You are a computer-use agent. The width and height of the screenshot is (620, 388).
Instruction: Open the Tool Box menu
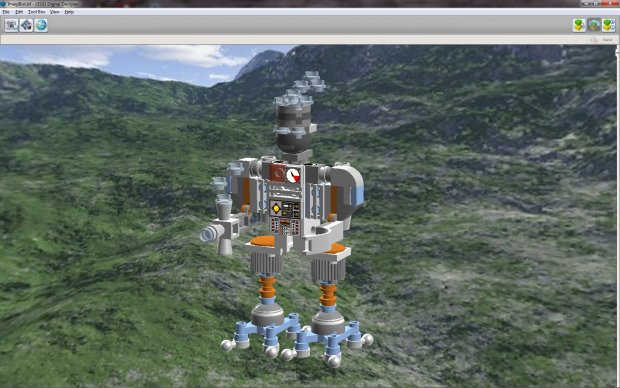(x=37, y=12)
